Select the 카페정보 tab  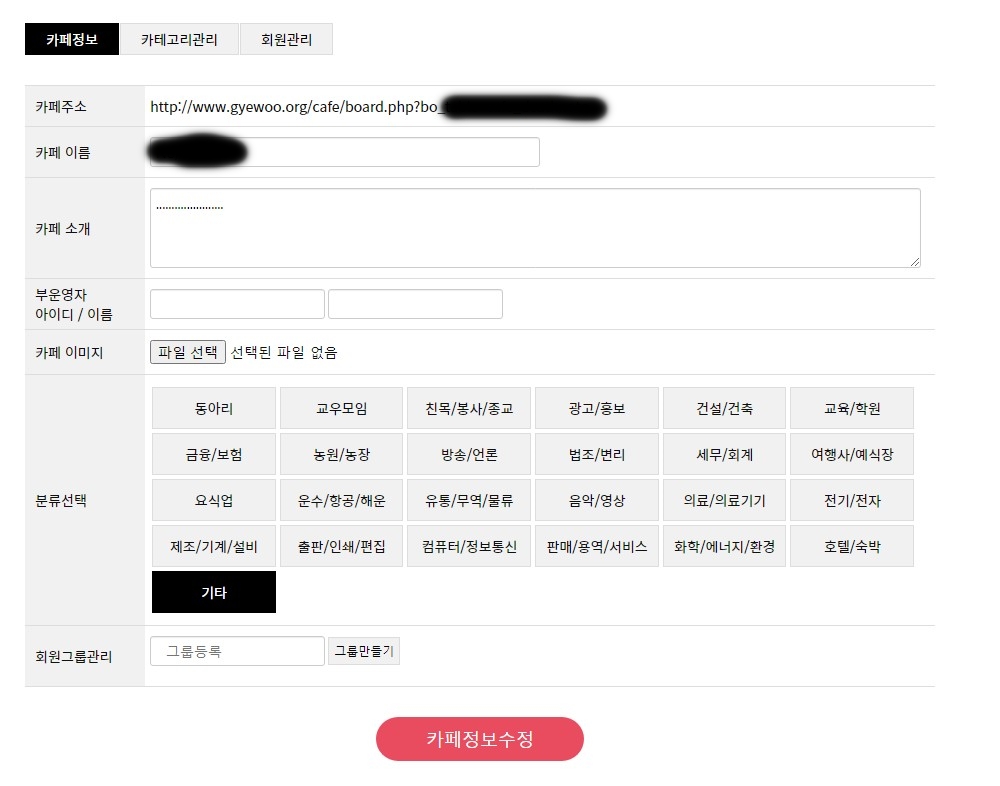click(72, 40)
